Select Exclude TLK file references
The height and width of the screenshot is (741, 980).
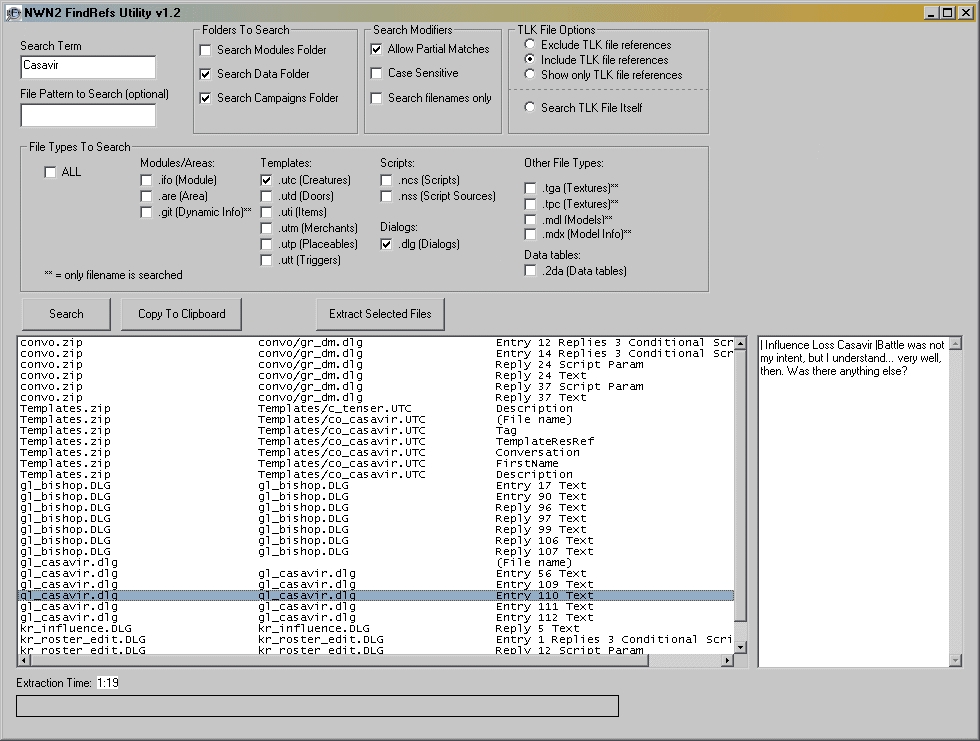tap(530, 45)
